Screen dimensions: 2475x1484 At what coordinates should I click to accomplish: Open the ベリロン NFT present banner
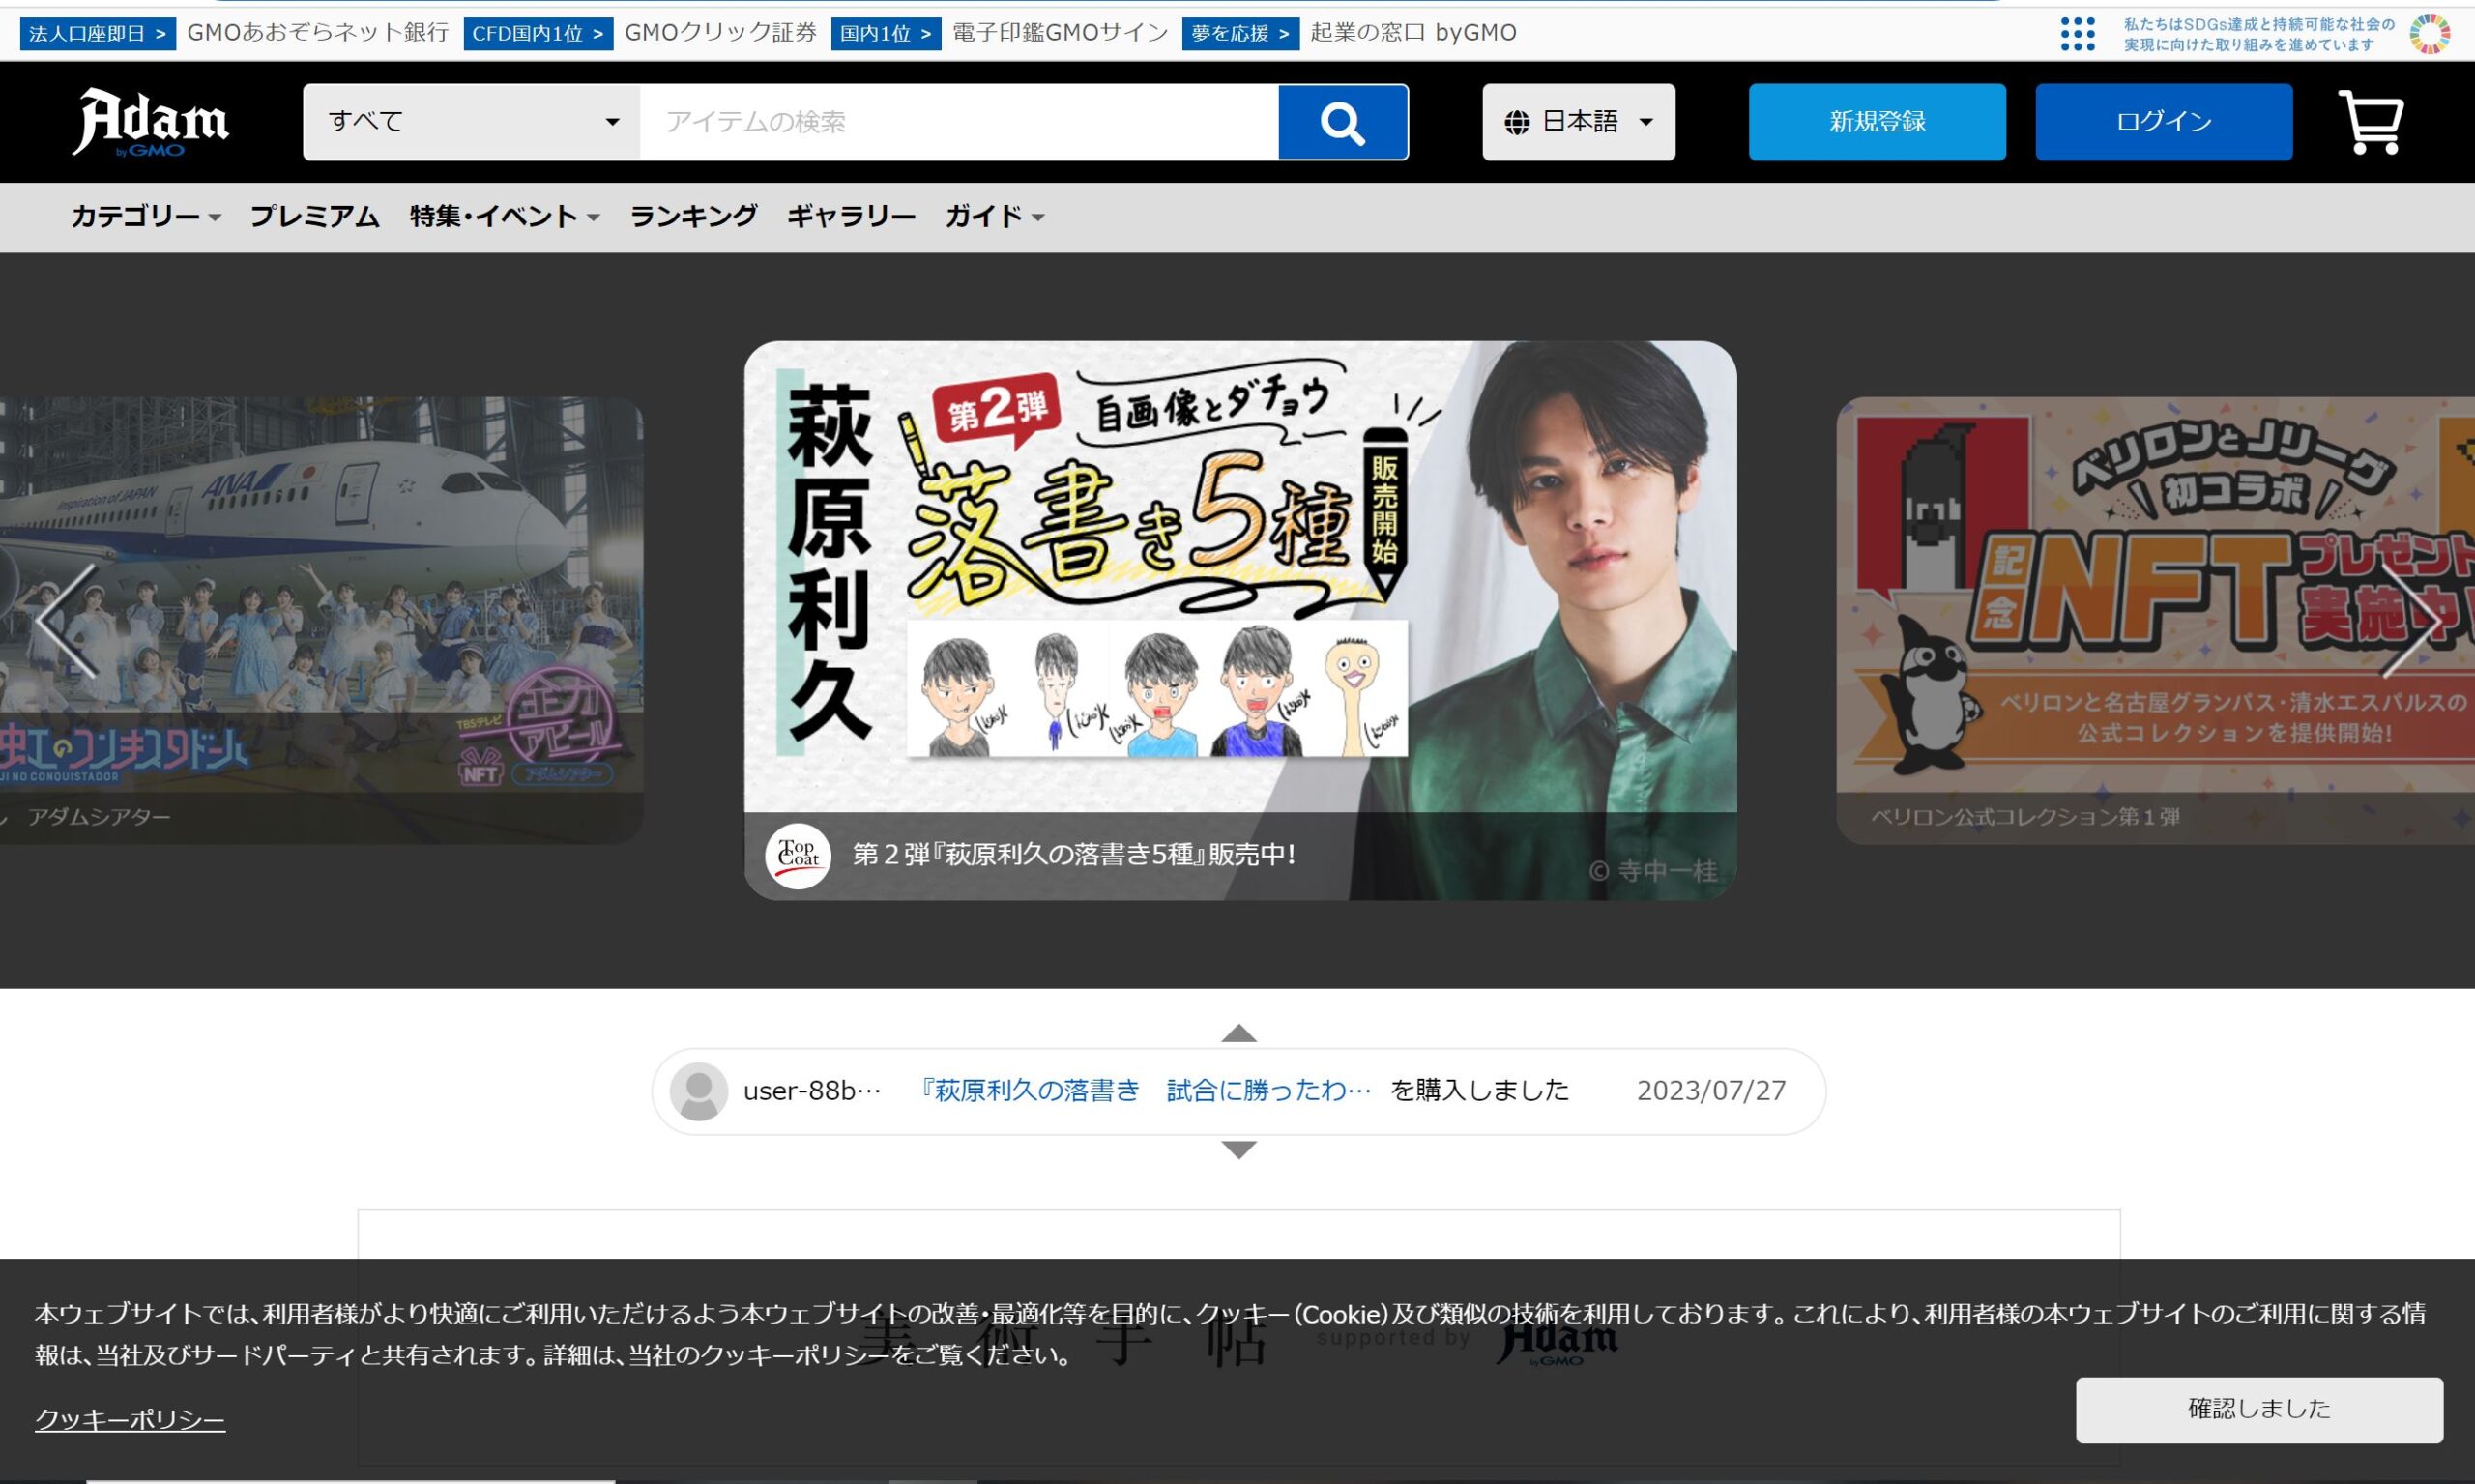[x=2155, y=620]
